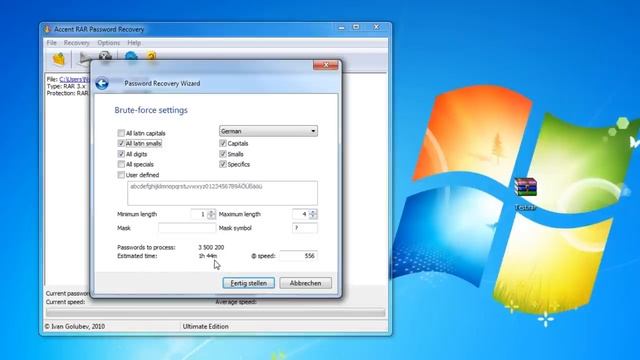Uncheck the German Capitals checkbox

[222, 143]
